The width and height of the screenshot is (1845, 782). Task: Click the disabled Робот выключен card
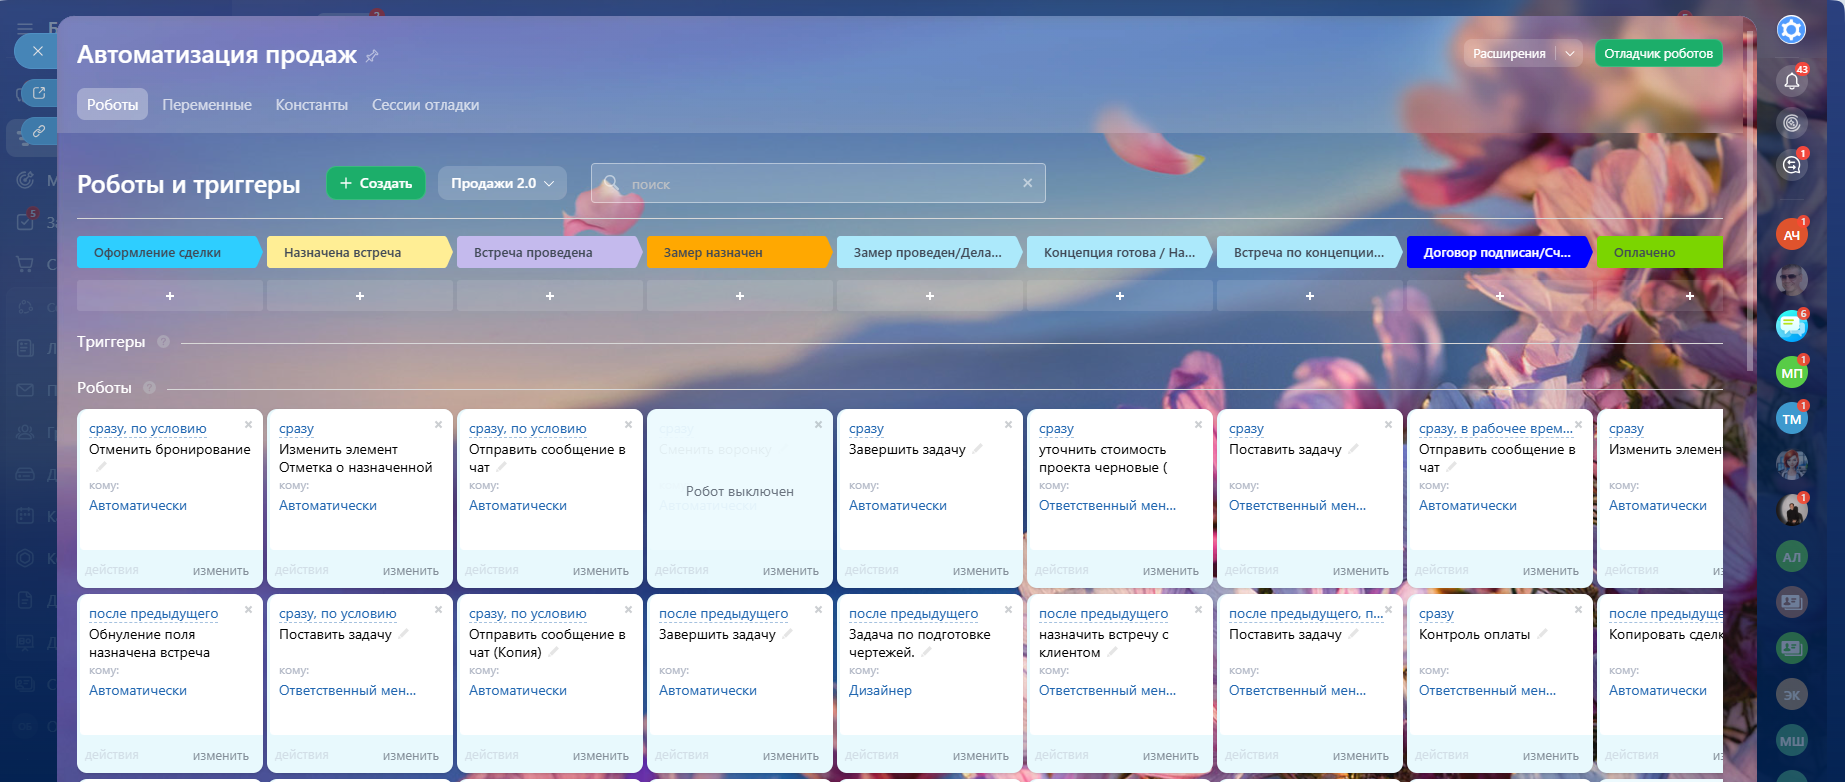click(739, 491)
